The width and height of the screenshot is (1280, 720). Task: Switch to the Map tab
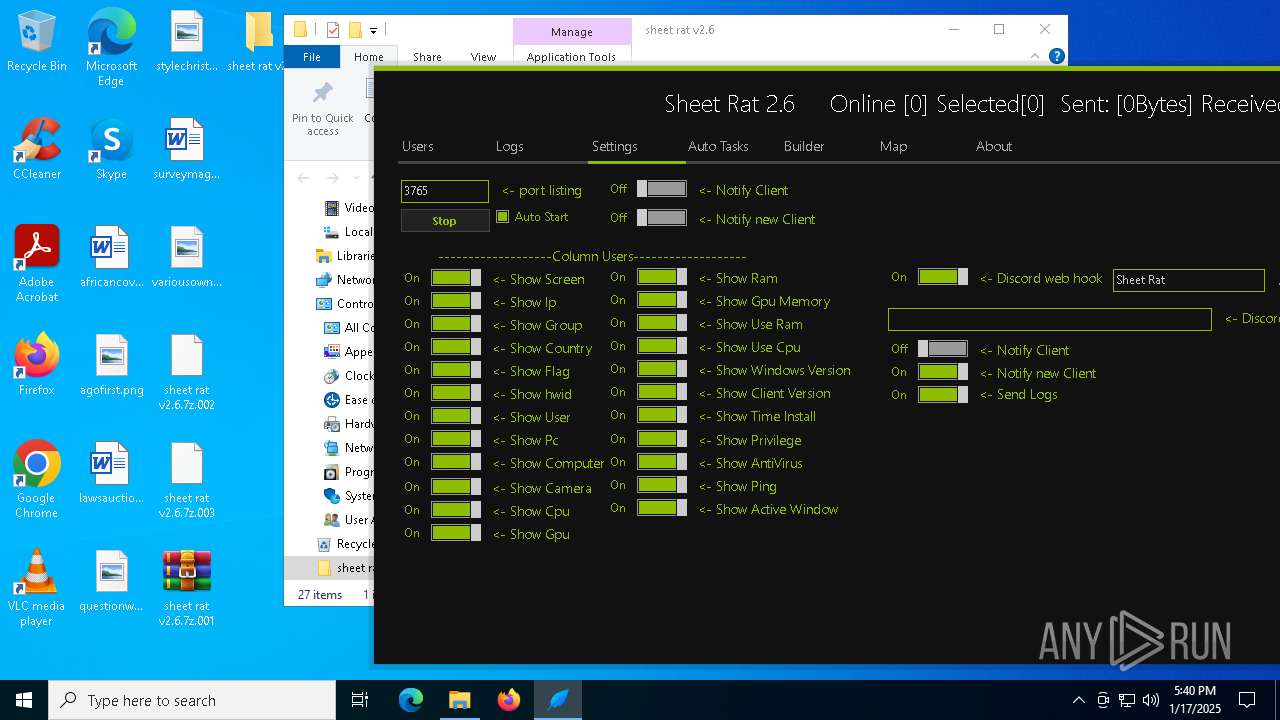pyautogui.click(x=894, y=146)
